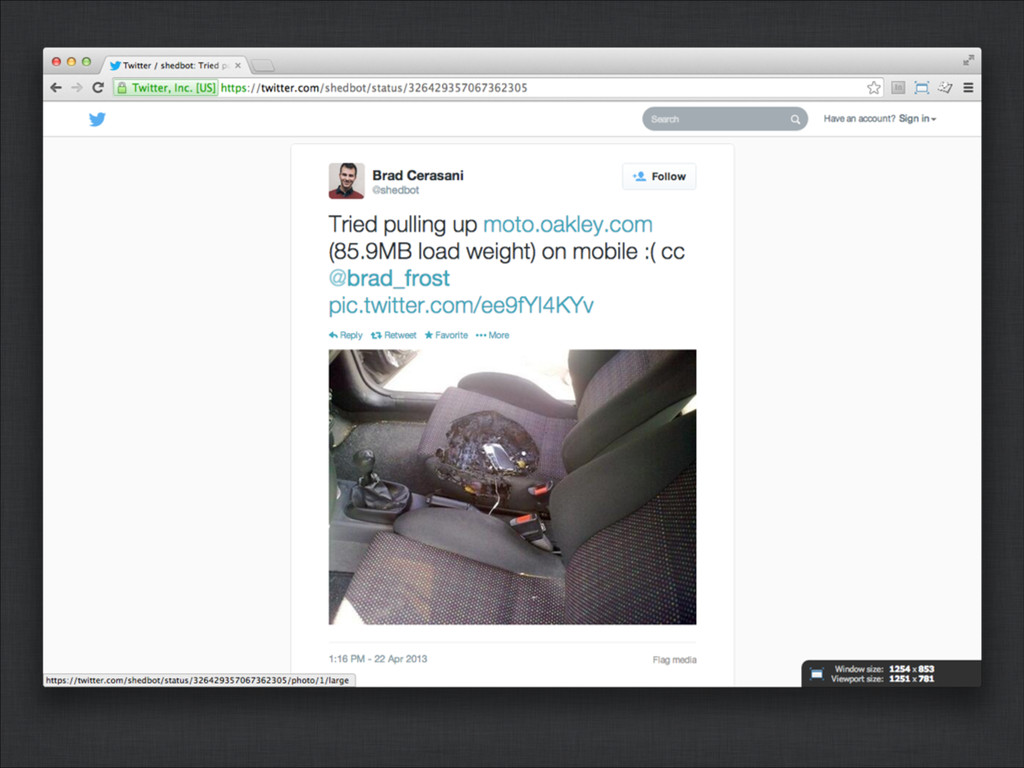The height and width of the screenshot is (768, 1024).
Task: Click the Twitter, Inc. [US] certificate label
Action: click(173, 88)
